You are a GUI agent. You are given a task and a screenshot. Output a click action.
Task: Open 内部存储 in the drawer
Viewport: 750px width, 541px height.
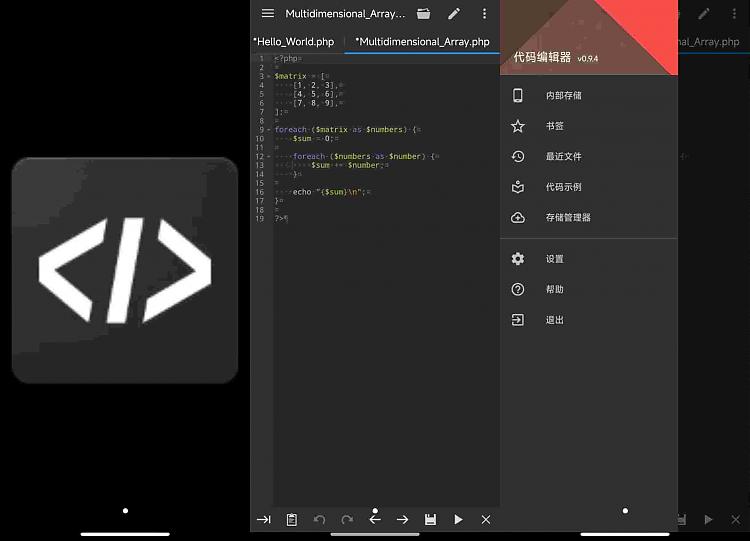pyautogui.click(x=589, y=95)
